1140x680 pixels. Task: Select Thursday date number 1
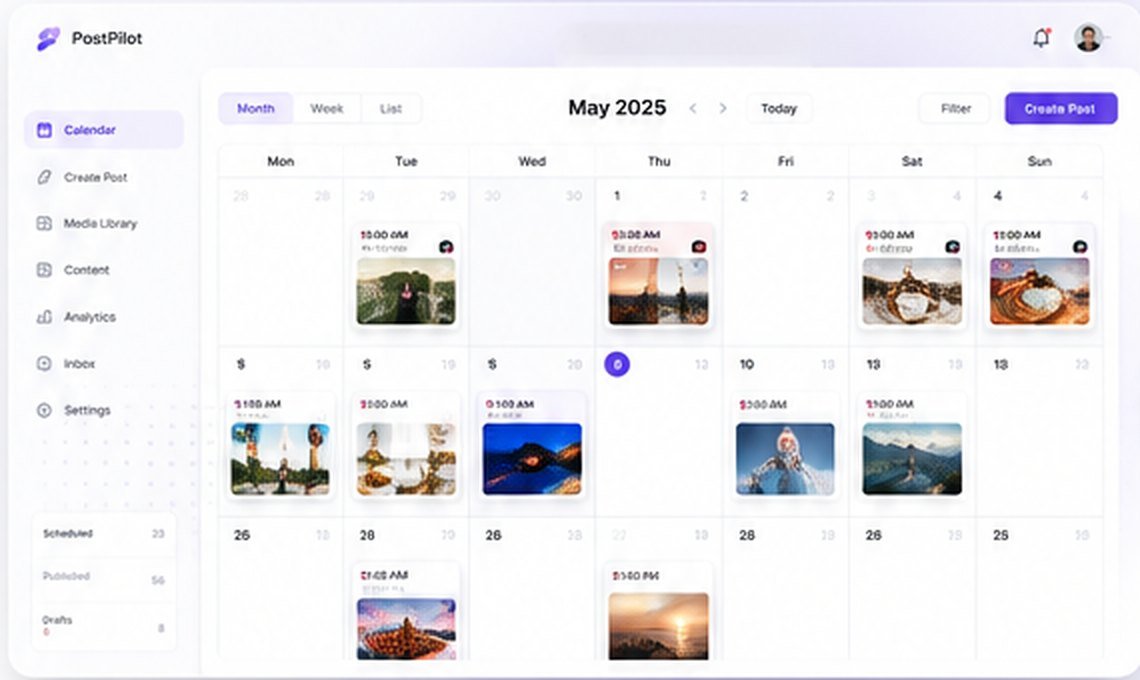tap(617, 196)
